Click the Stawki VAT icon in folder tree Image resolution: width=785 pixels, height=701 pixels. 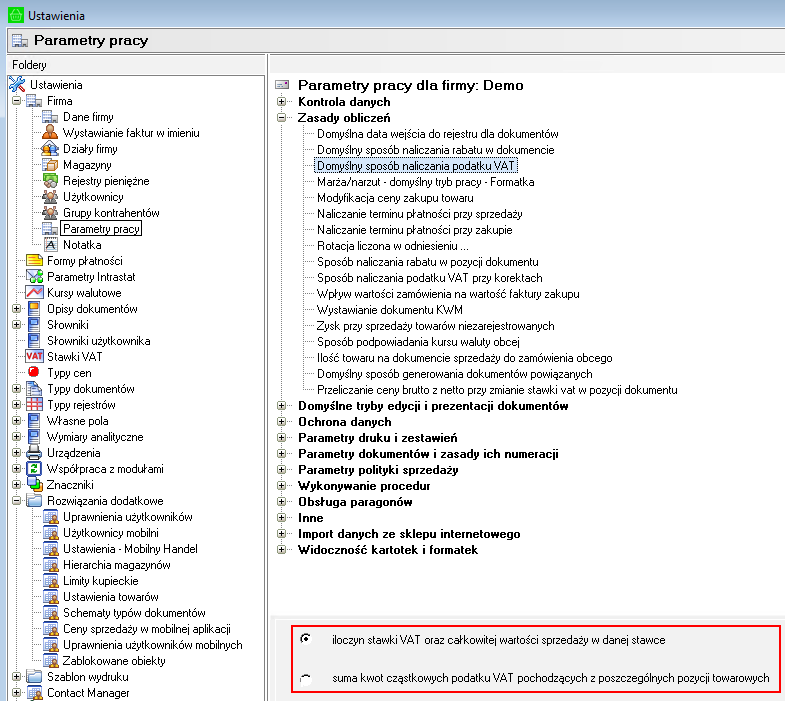(34, 357)
